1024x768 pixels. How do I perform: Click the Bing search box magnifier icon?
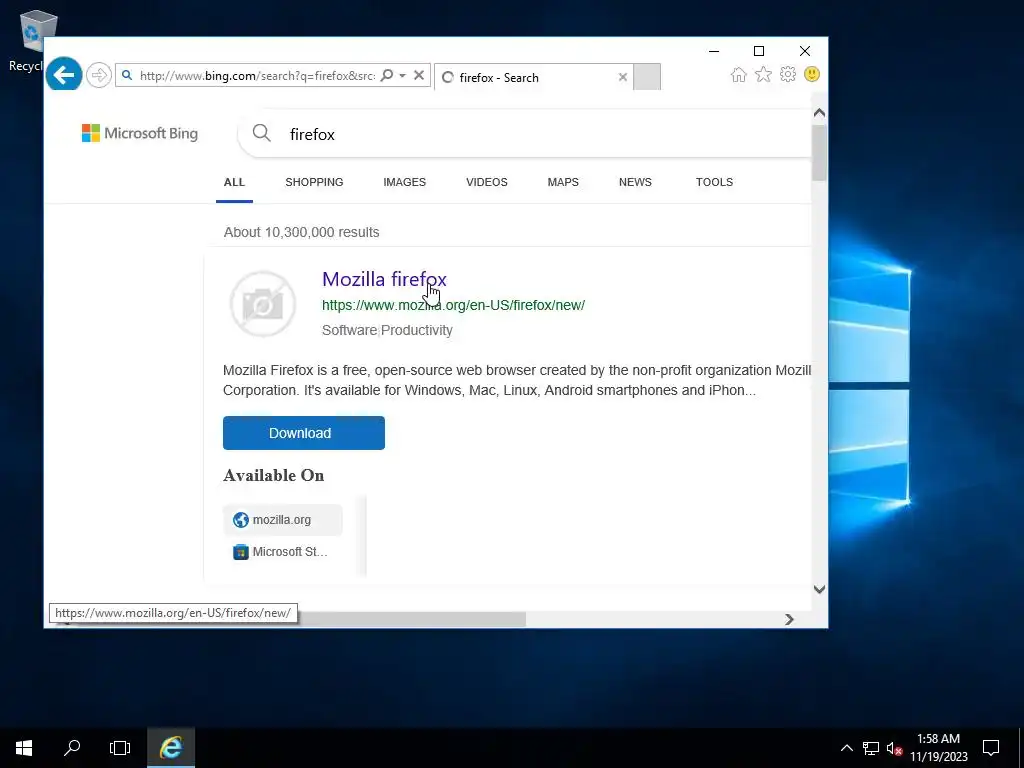coord(261,133)
